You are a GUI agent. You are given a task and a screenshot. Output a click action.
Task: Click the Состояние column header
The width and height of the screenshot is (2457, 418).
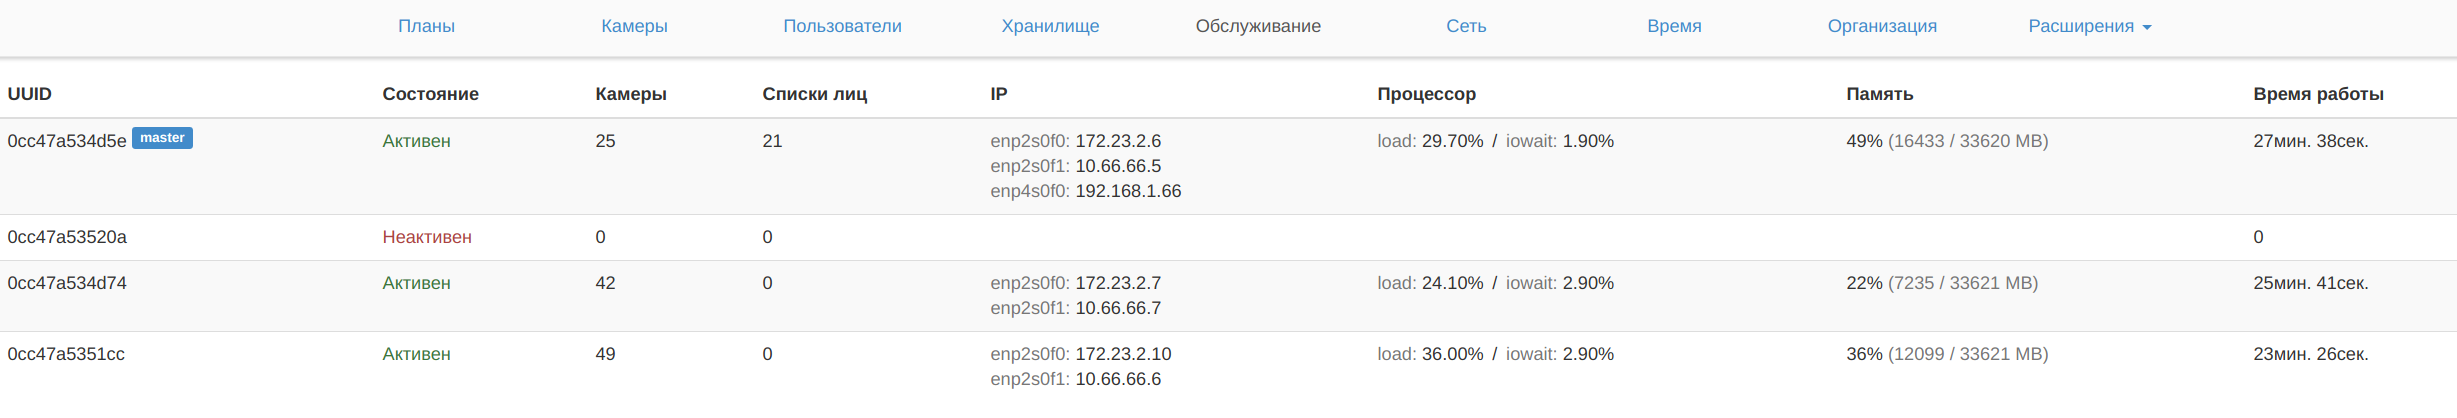pyautogui.click(x=430, y=94)
